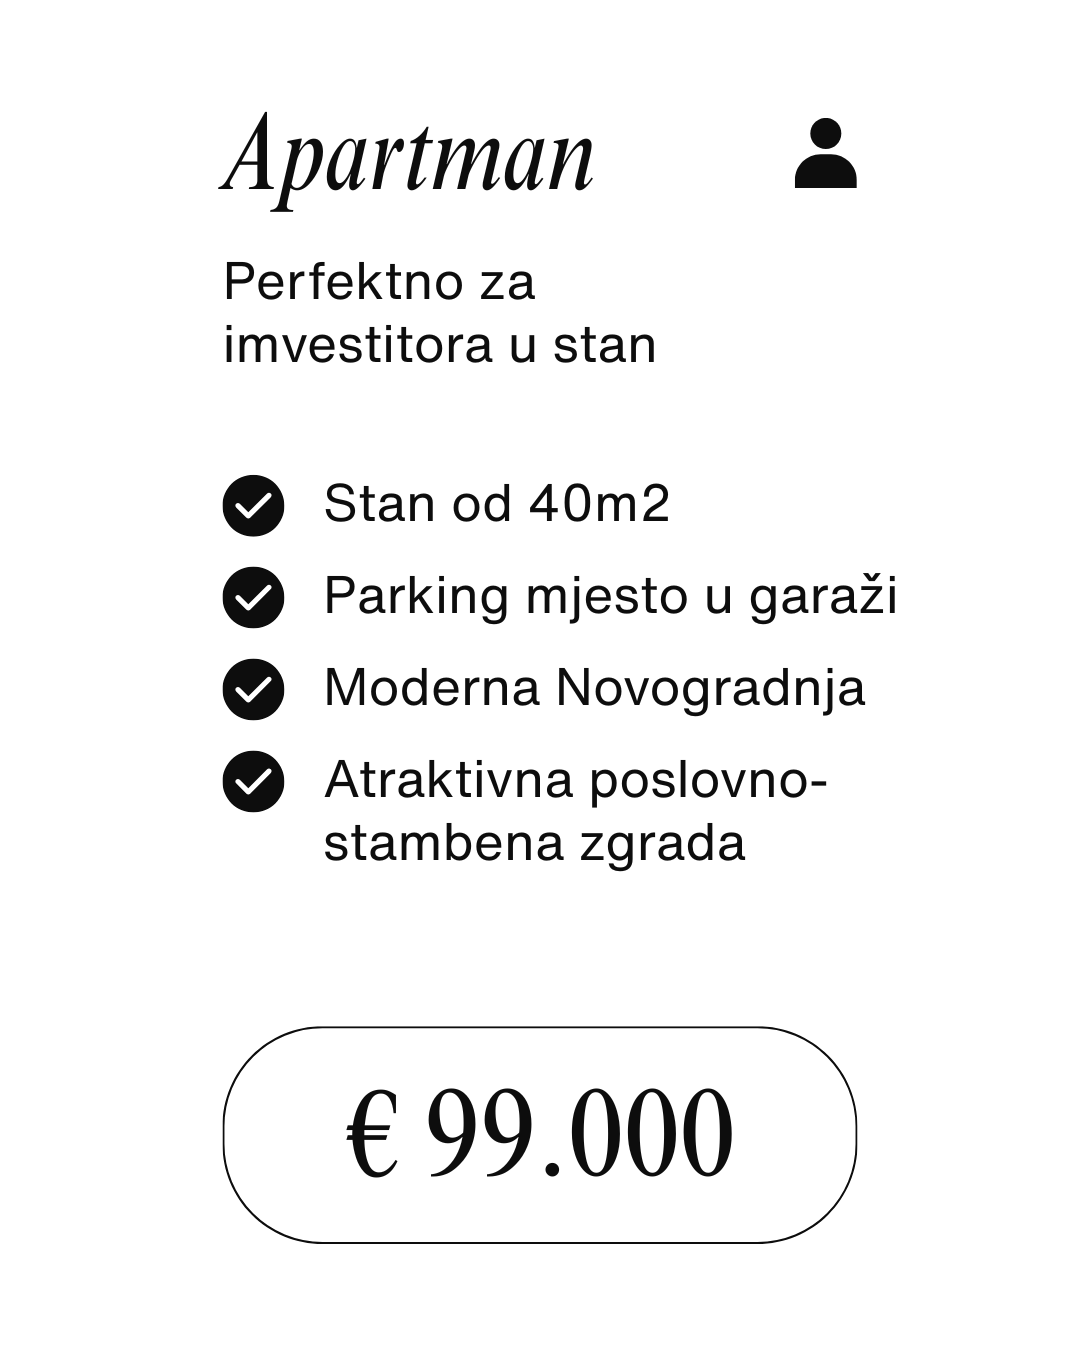Click the "Apartman" heading
The height and width of the screenshot is (1350, 1080).
click(x=408, y=156)
